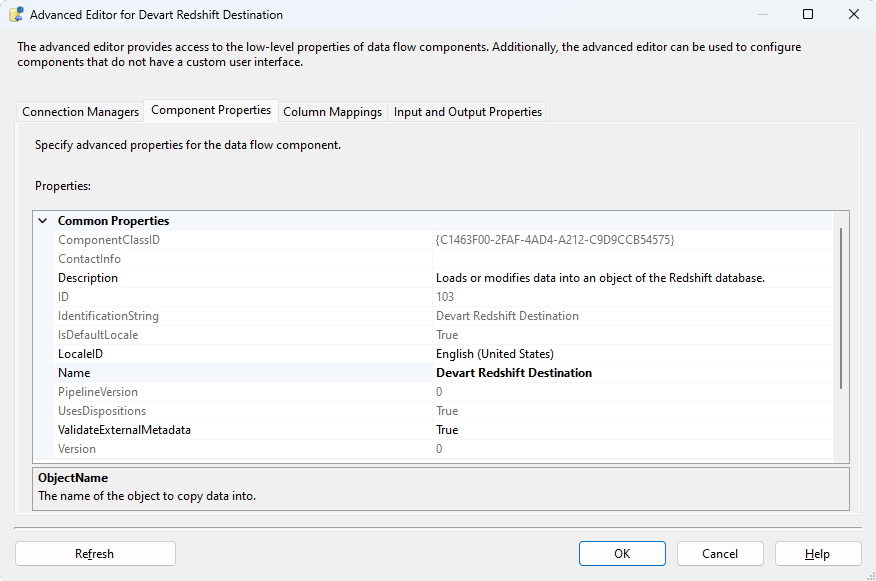Maximize the Advanced Editor window
The height and width of the screenshot is (581, 876).
pyautogui.click(x=808, y=15)
